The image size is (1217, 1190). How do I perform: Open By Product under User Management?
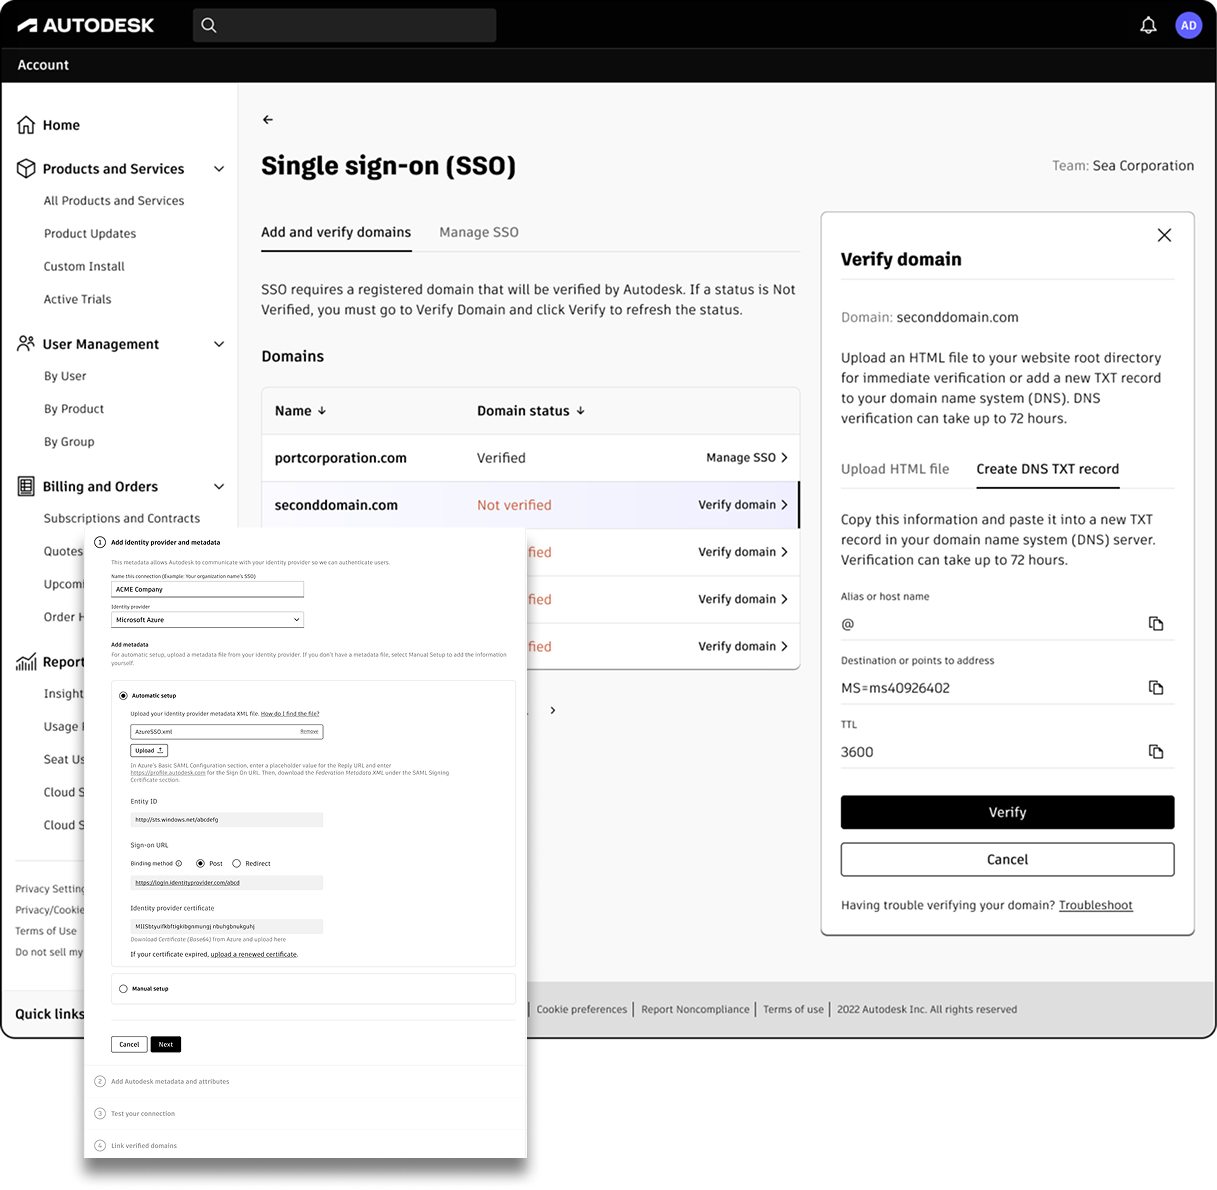(x=74, y=410)
